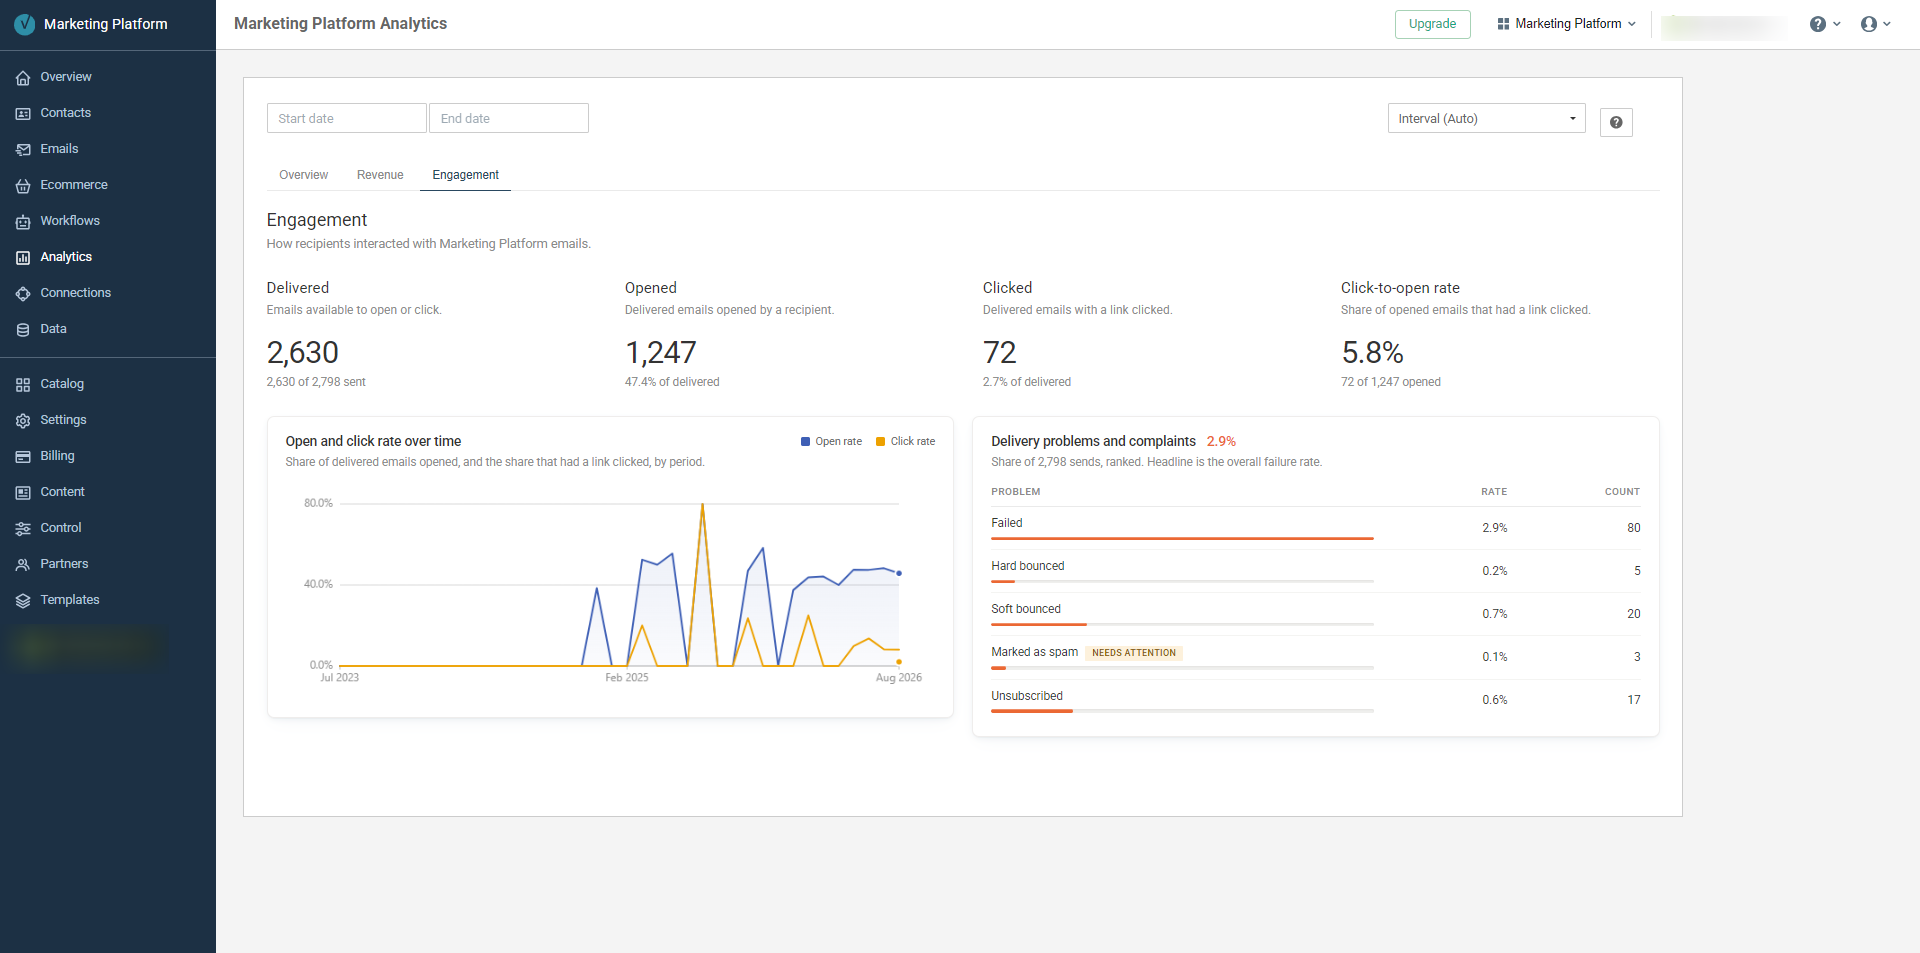This screenshot has width=1920, height=953.
Task: Click the Upgrade button
Action: (x=1432, y=24)
